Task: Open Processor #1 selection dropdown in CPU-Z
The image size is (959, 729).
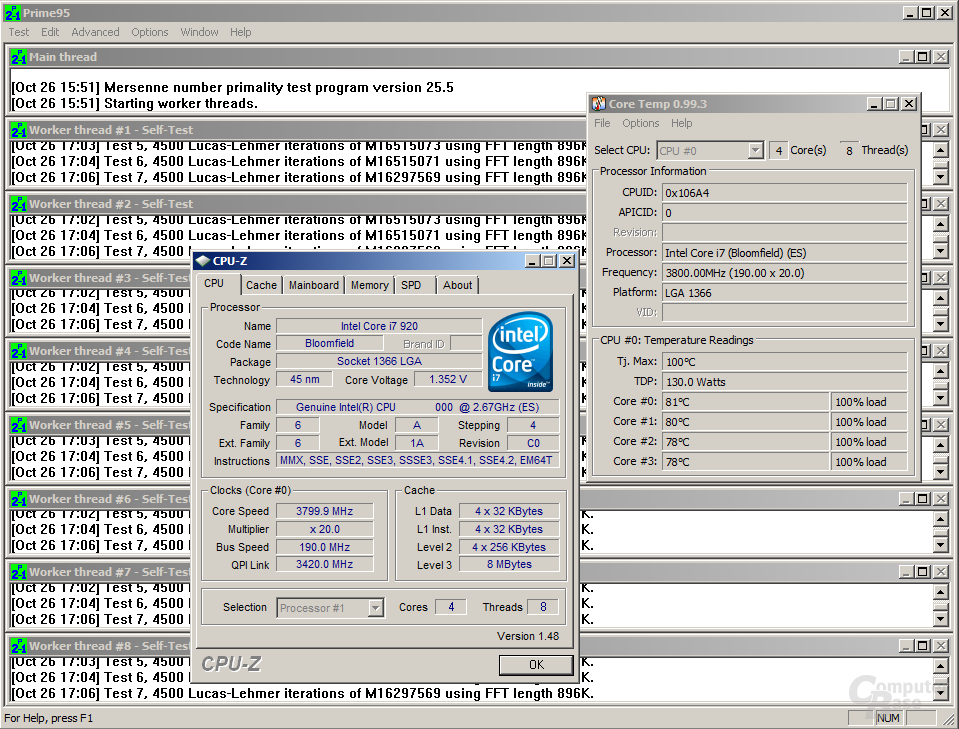Action: pyautogui.click(x=376, y=608)
